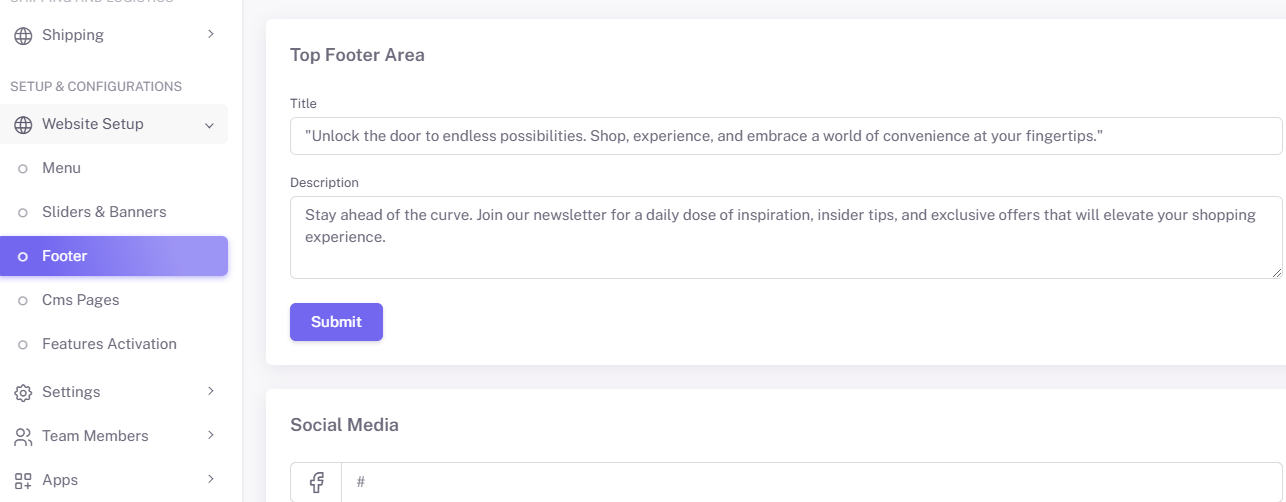This screenshot has width=1286, height=502.
Task: Expand the Apps submenu arrow
Action: coord(210,479)
